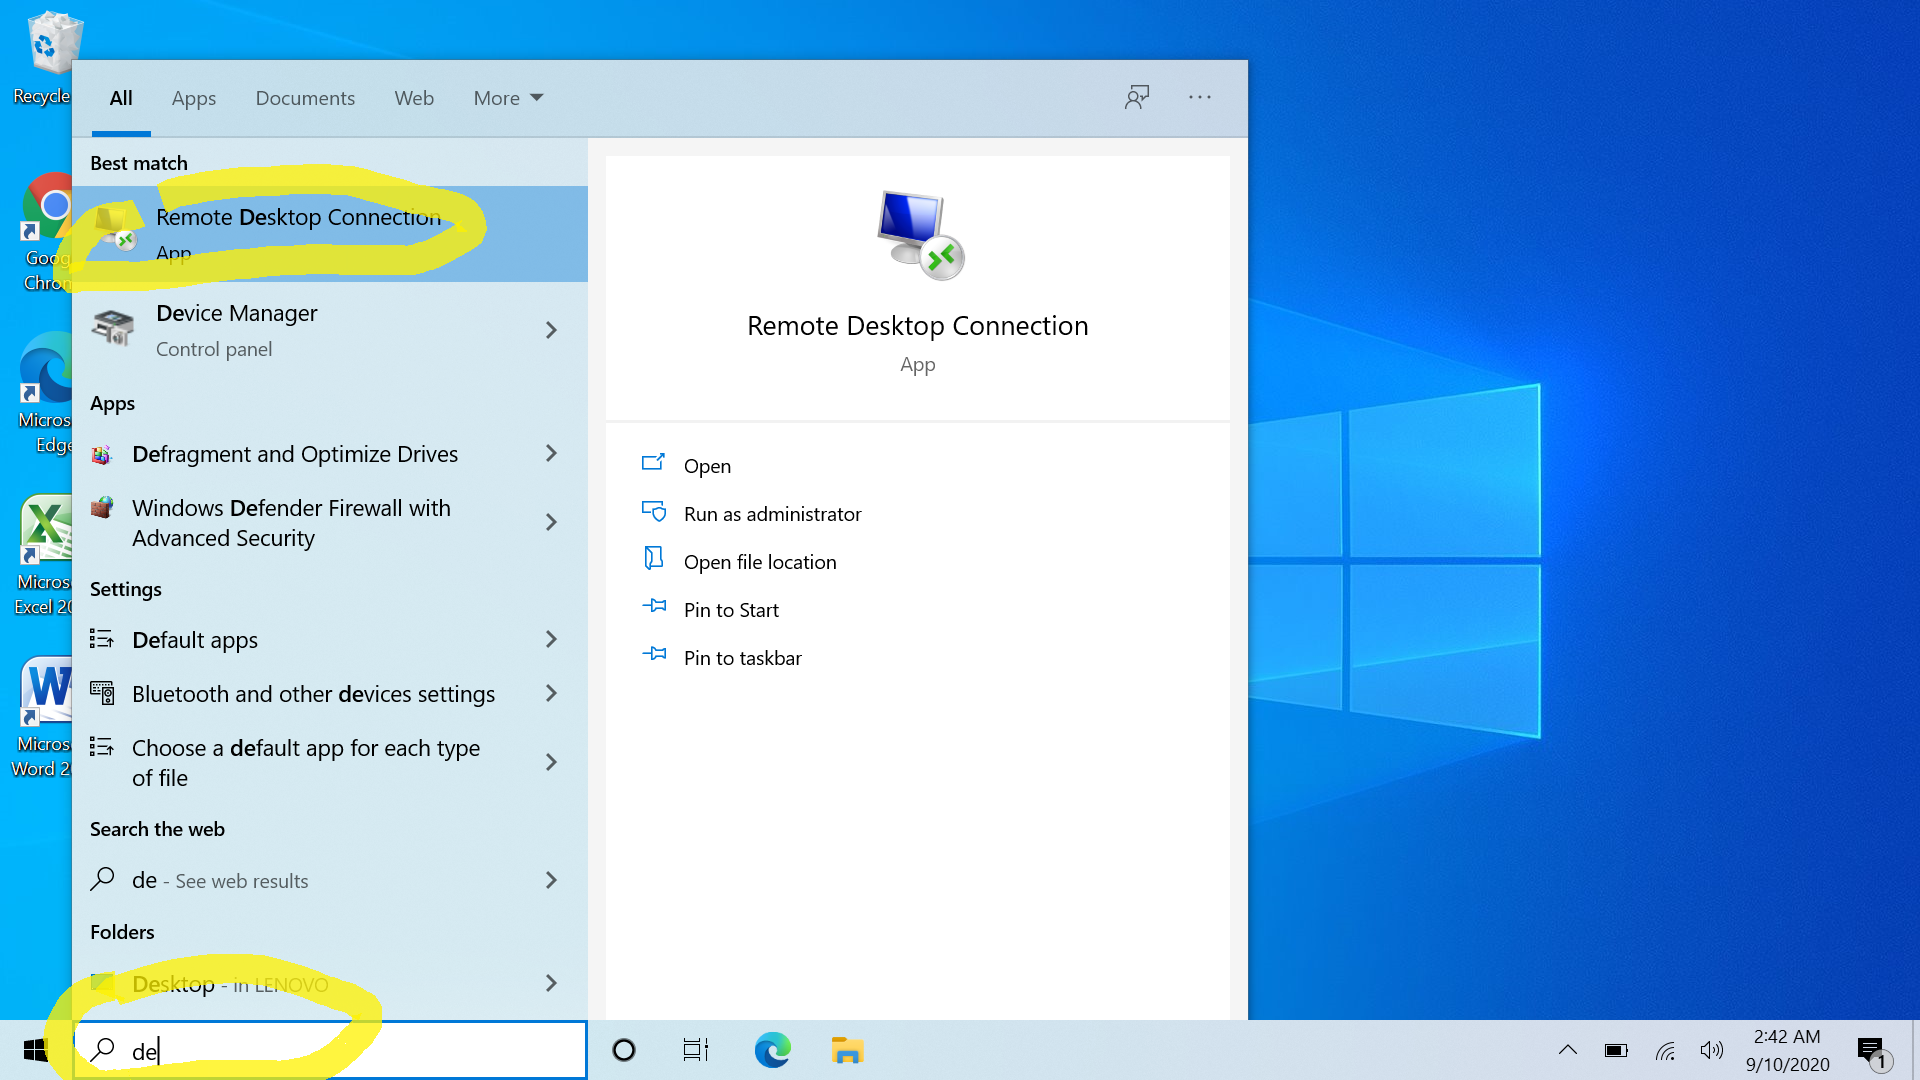Click Pin to Start
The height and width of the screenshot is (1080, 1920).
point(731,610)
